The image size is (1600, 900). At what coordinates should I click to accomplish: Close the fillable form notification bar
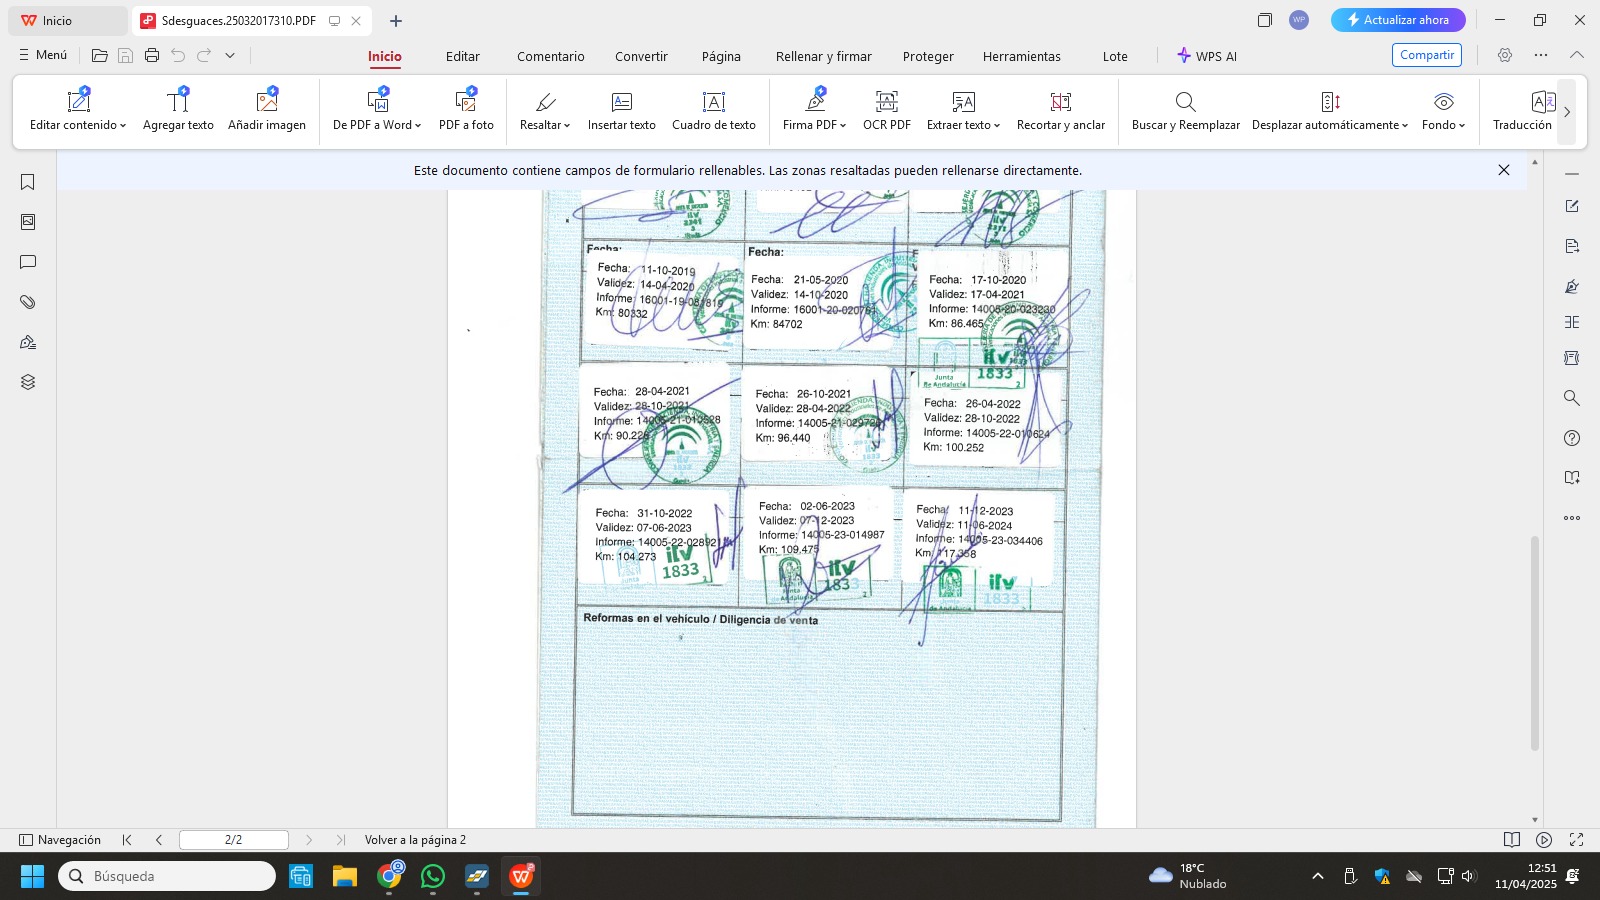(1504, 170)
